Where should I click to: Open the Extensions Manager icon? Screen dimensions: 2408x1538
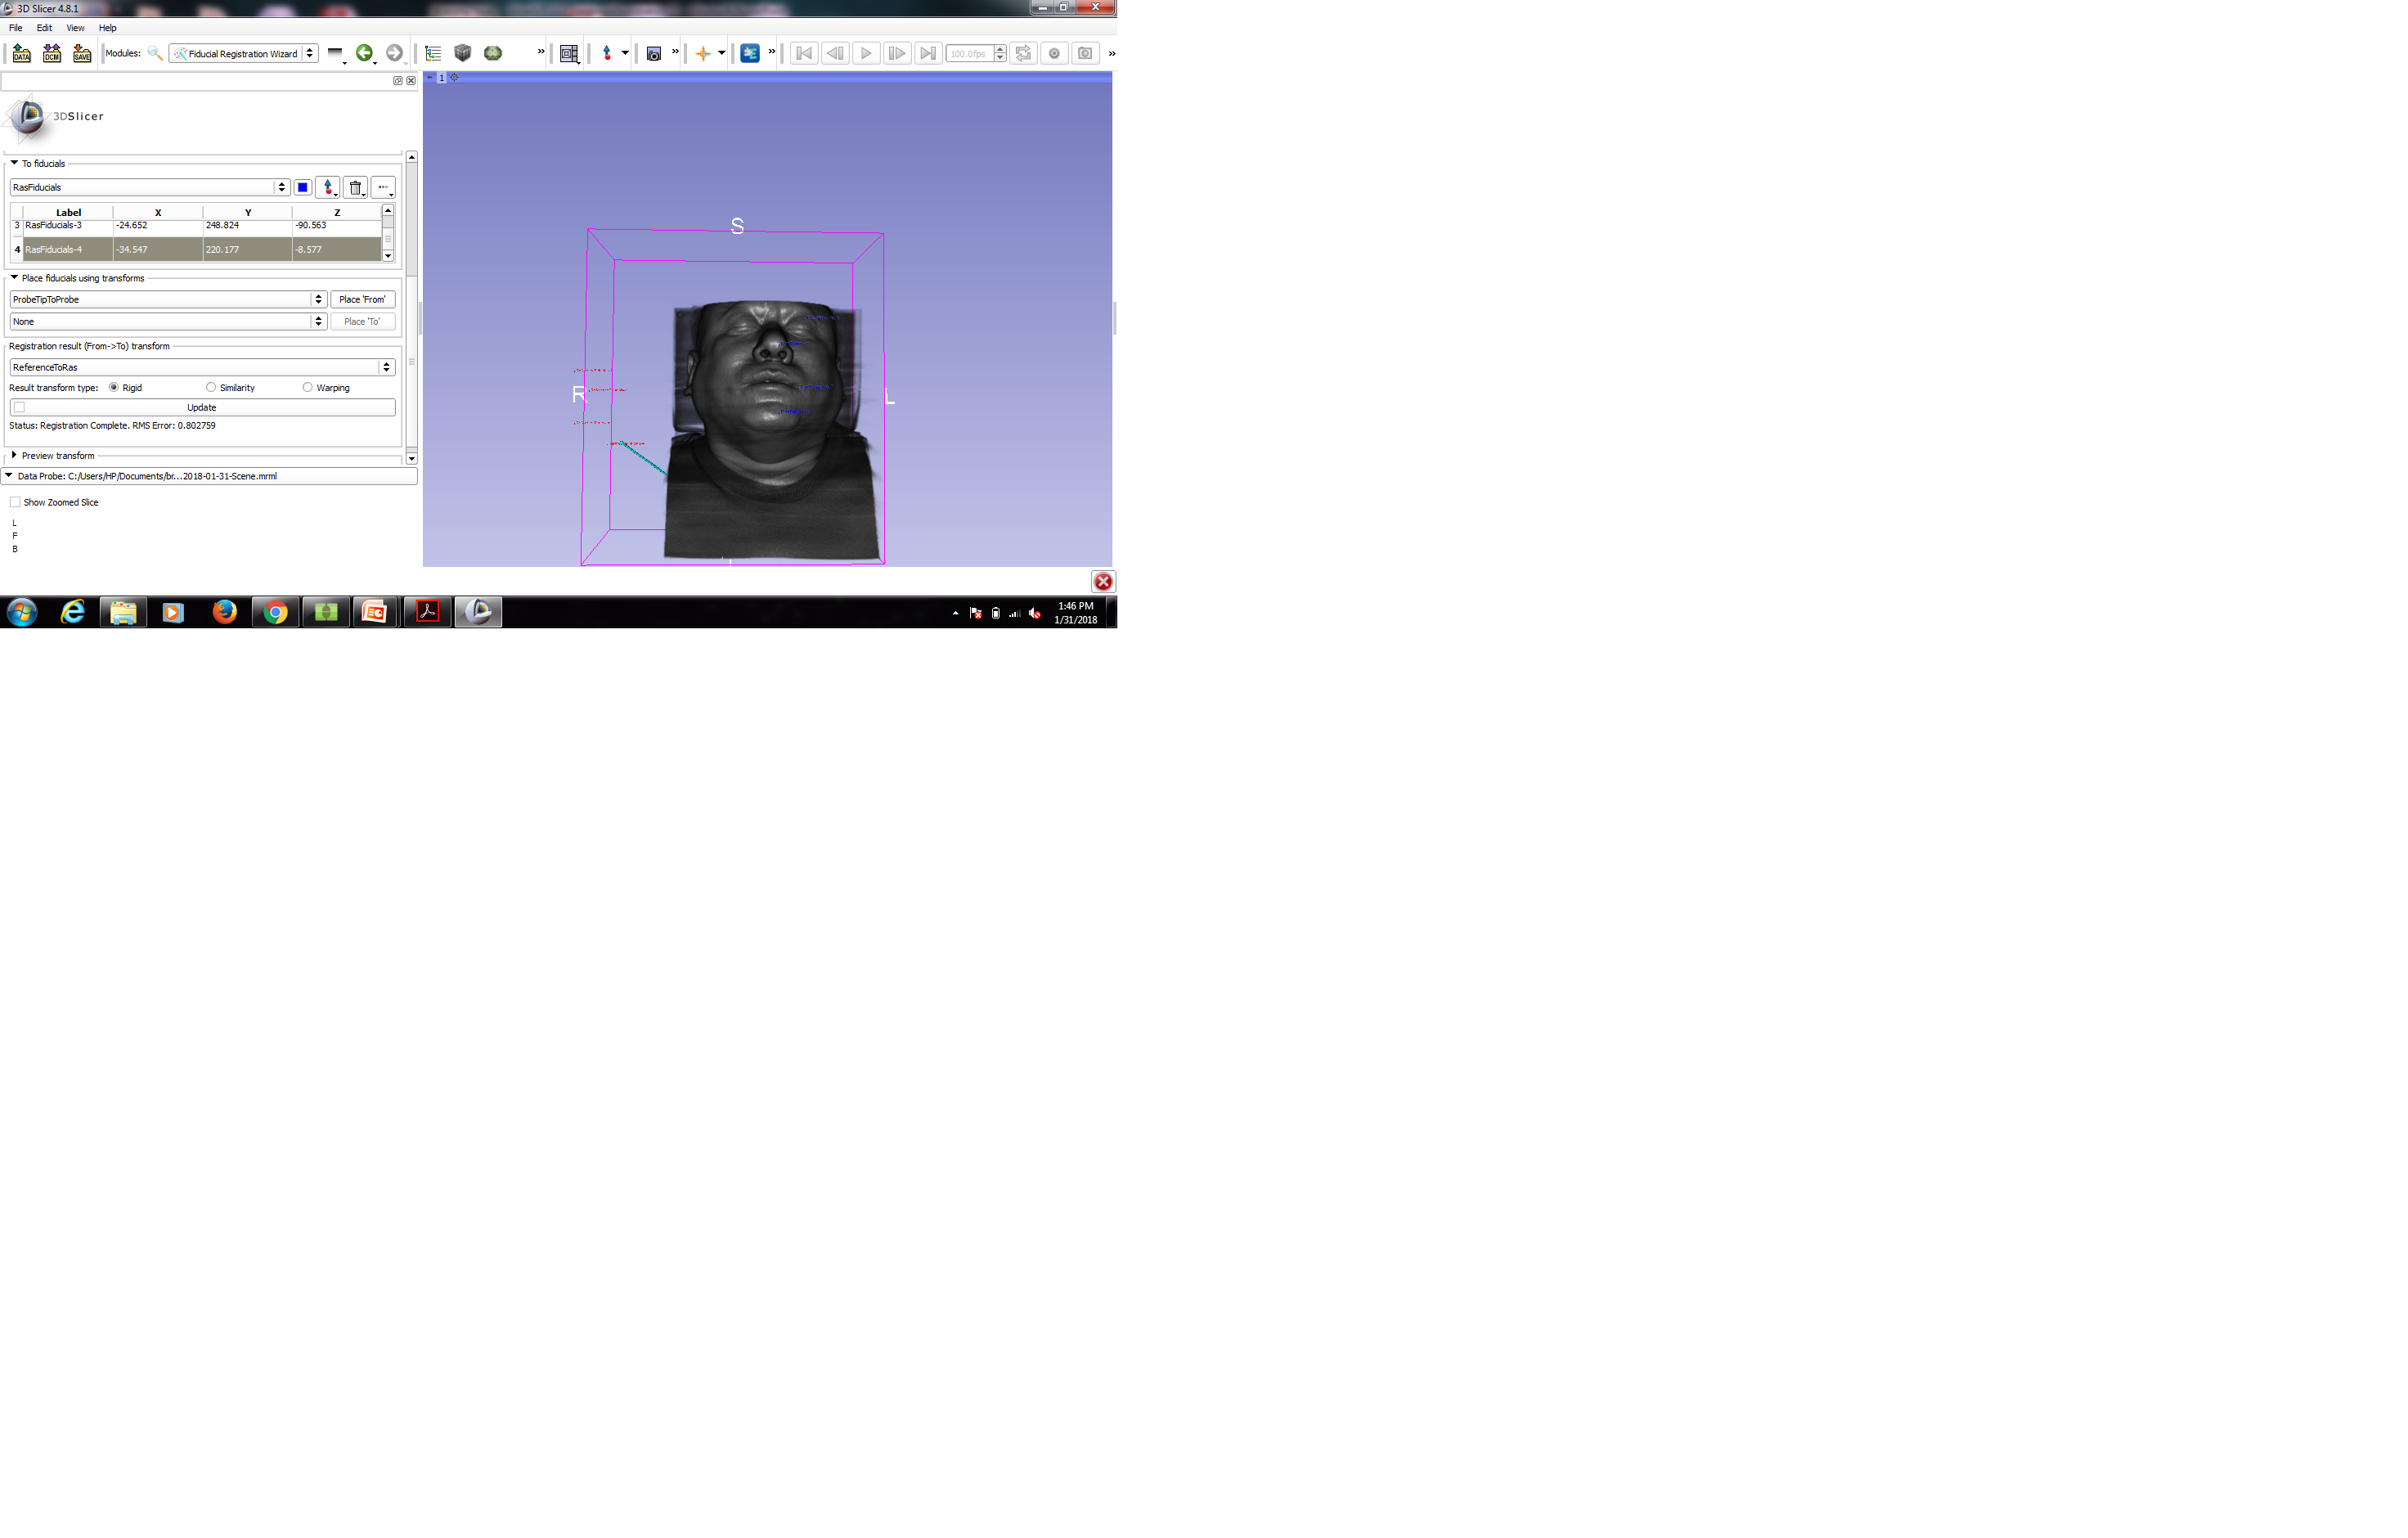pos(749,53)
